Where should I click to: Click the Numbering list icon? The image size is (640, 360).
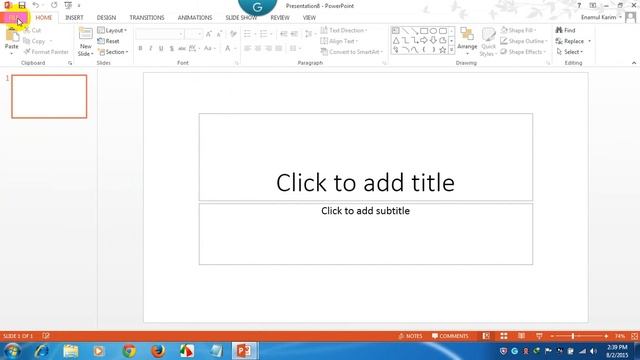click(264, 34)
